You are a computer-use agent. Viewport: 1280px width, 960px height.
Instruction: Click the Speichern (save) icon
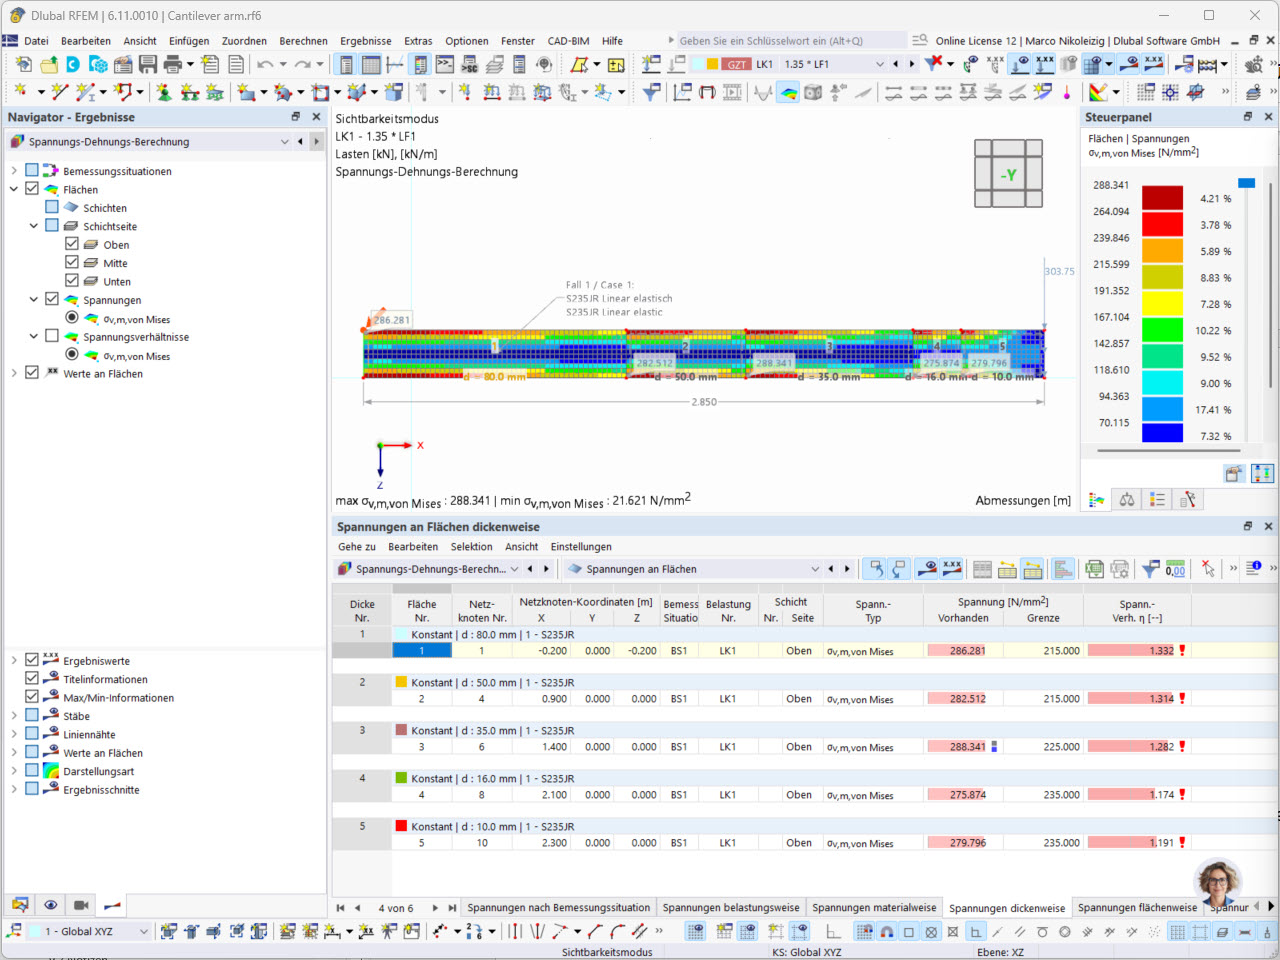pyautogui.click(x=148, y=63)
